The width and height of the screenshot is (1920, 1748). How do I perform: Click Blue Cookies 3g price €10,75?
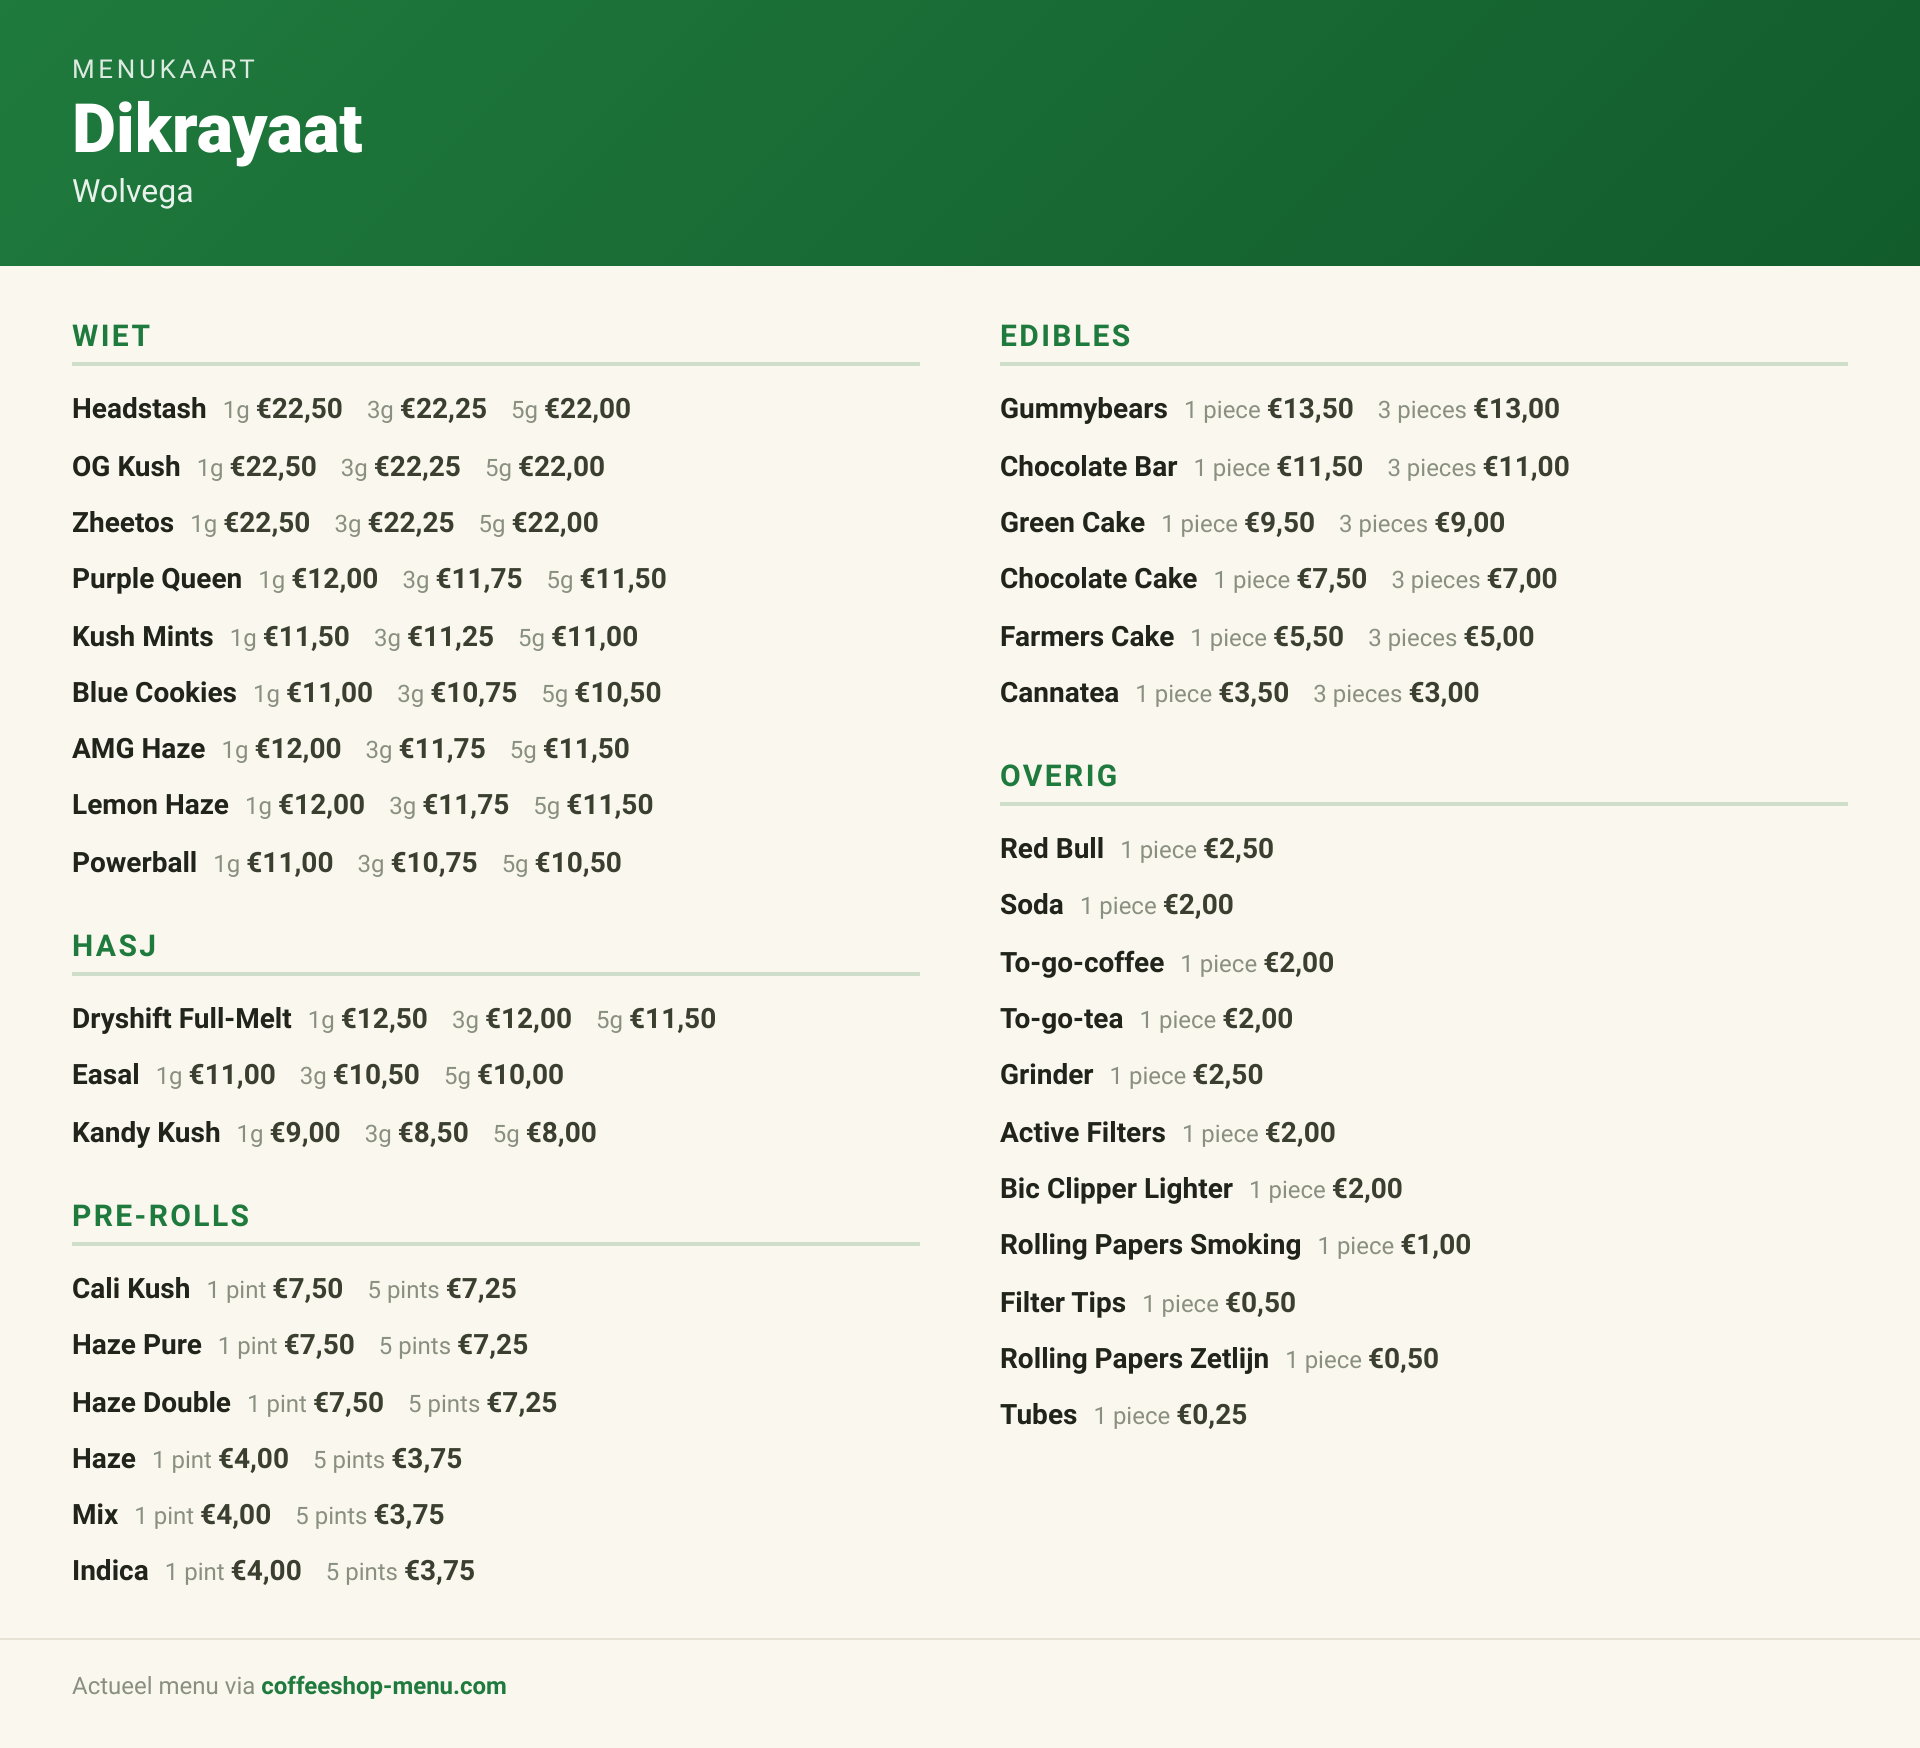474,693
